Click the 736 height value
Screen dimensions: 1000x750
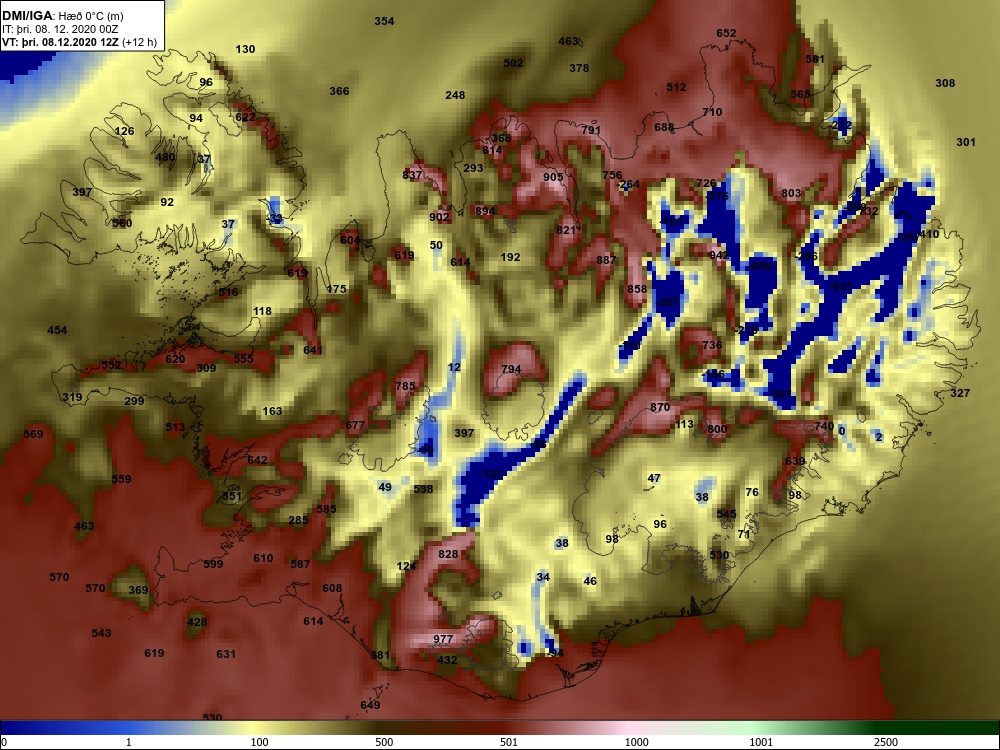(x=712, y=345)
